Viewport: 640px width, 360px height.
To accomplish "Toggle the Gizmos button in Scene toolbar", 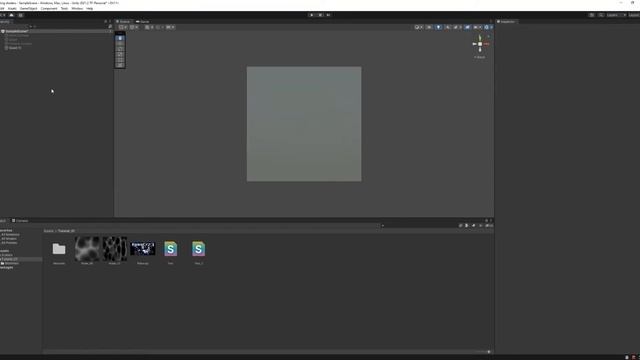I will point(486,27).
